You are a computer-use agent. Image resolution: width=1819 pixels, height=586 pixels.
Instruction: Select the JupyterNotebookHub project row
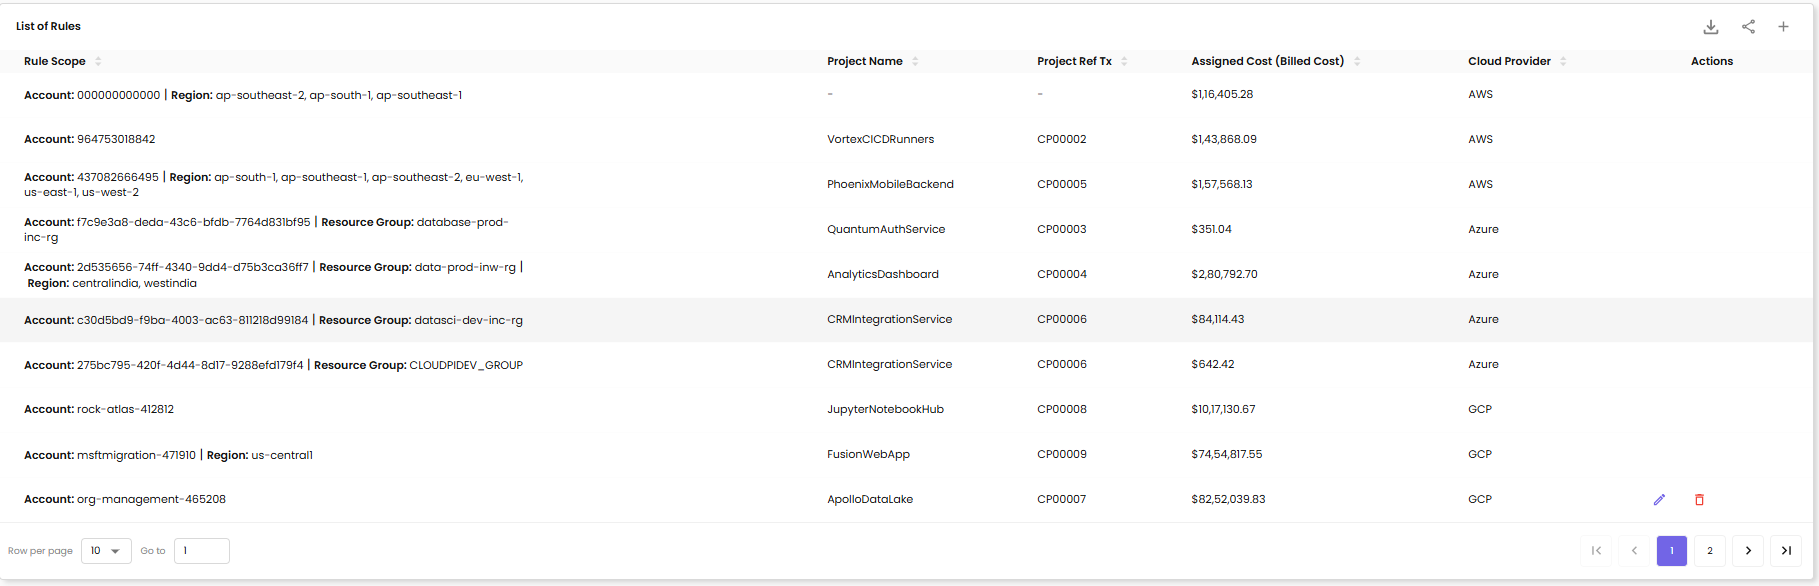coord(885,410)
